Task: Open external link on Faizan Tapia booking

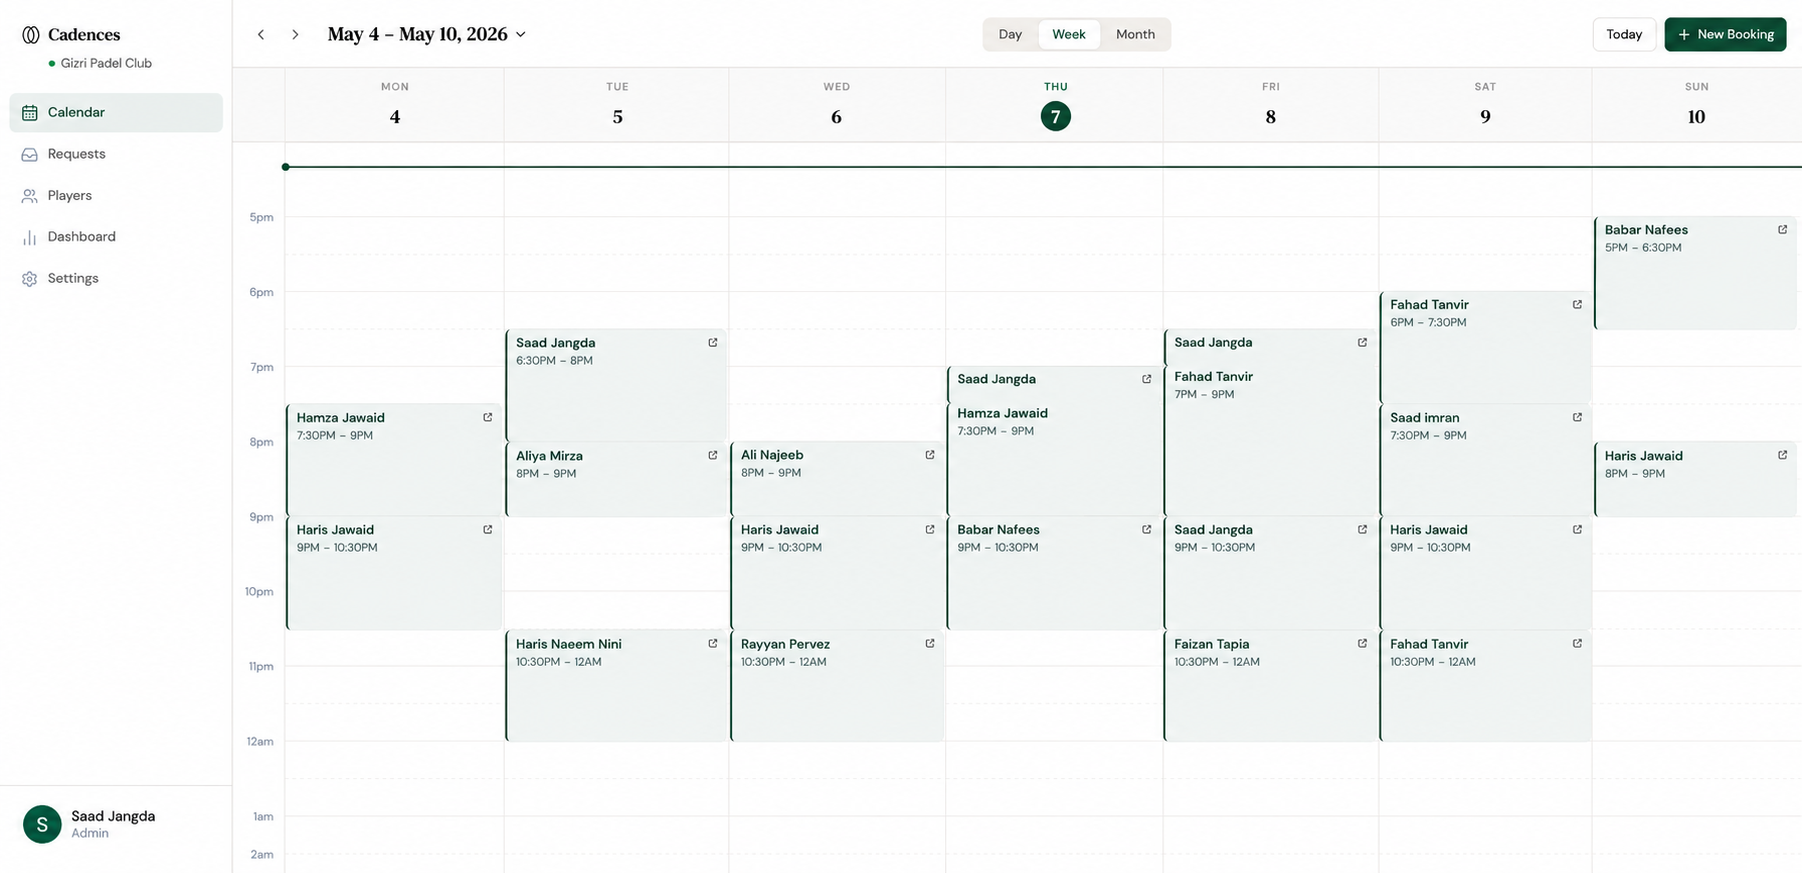Action: [x=1362, y=644]
